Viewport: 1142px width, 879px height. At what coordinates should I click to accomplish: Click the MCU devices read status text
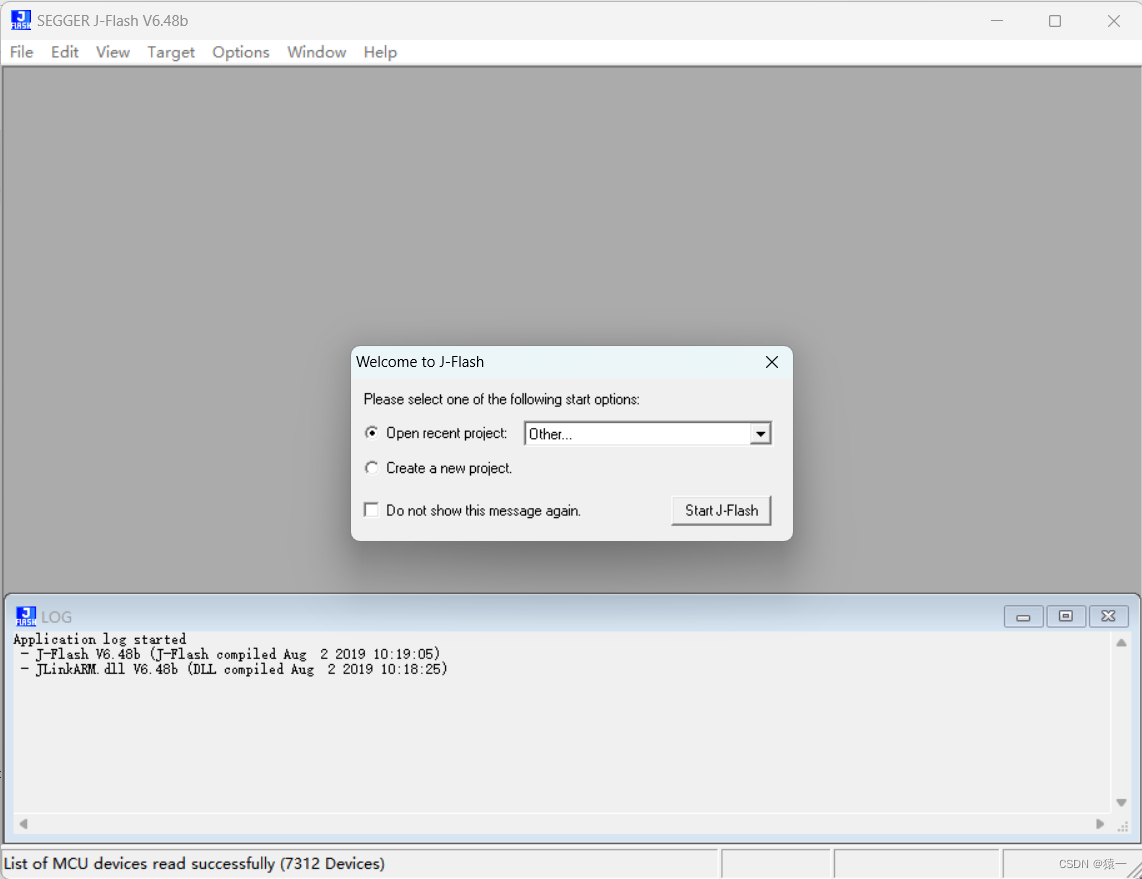click(x=194, y=864)
